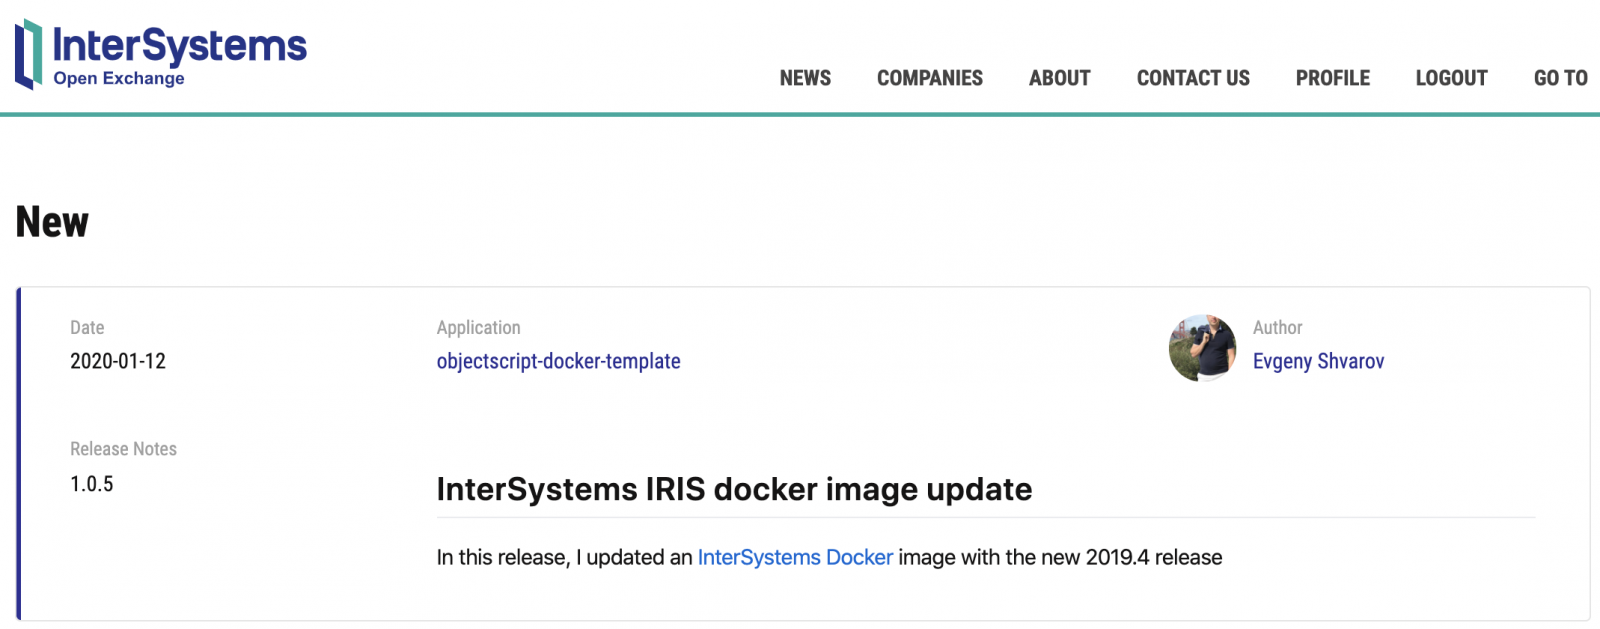Image resolution: width=1600 pixels, height=629 pixels.
Task: Go to the COMPANIES page
Action: (x=930, y=78)
